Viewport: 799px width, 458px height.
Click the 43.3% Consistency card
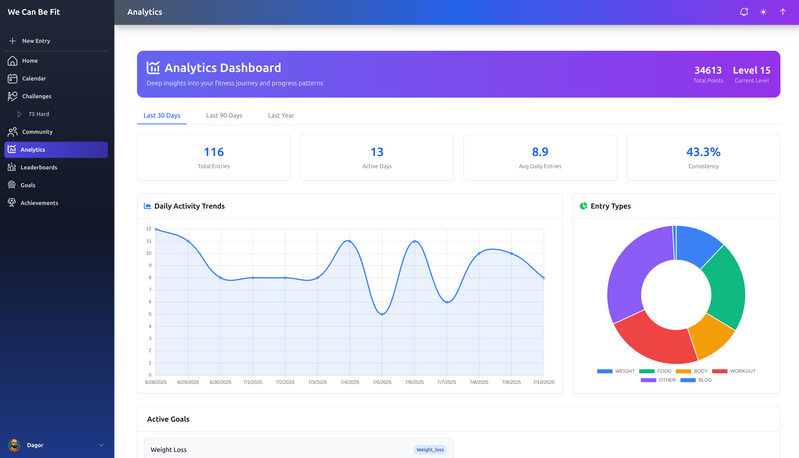coord(703,157)
